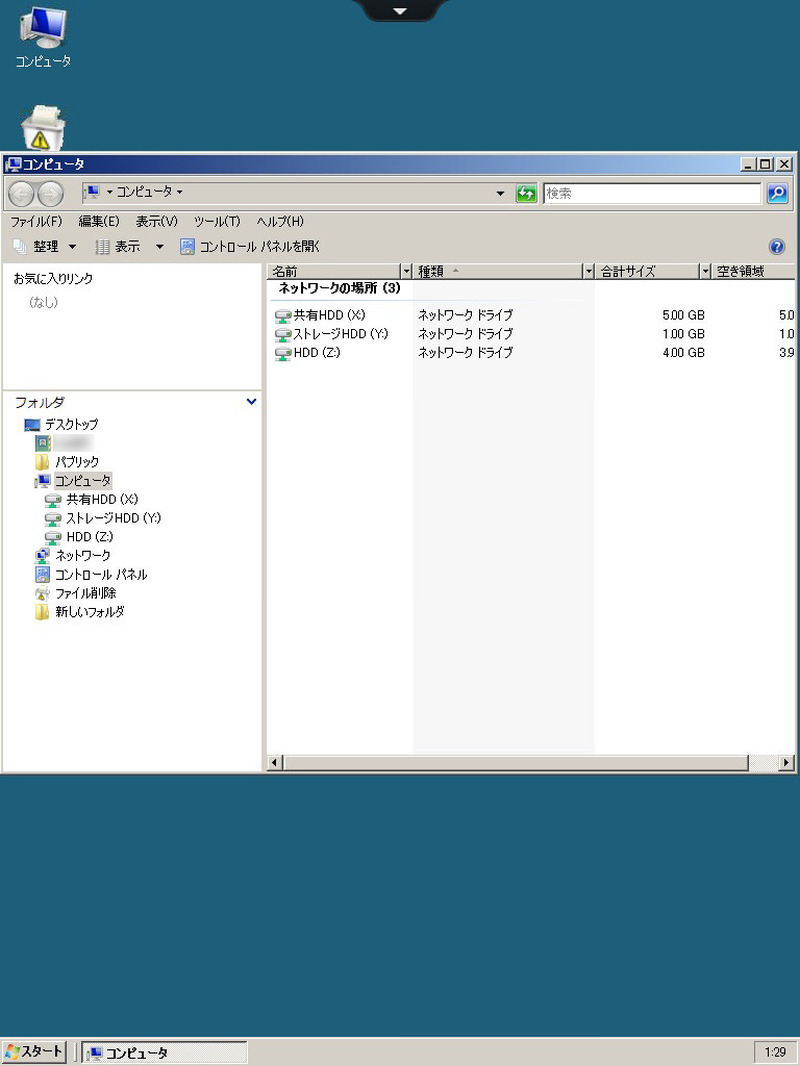Image resolution: width=800 pixels, height=1066 pixels.
Task: Open help via blue question mark icon
Action: [x=777, y=247]
